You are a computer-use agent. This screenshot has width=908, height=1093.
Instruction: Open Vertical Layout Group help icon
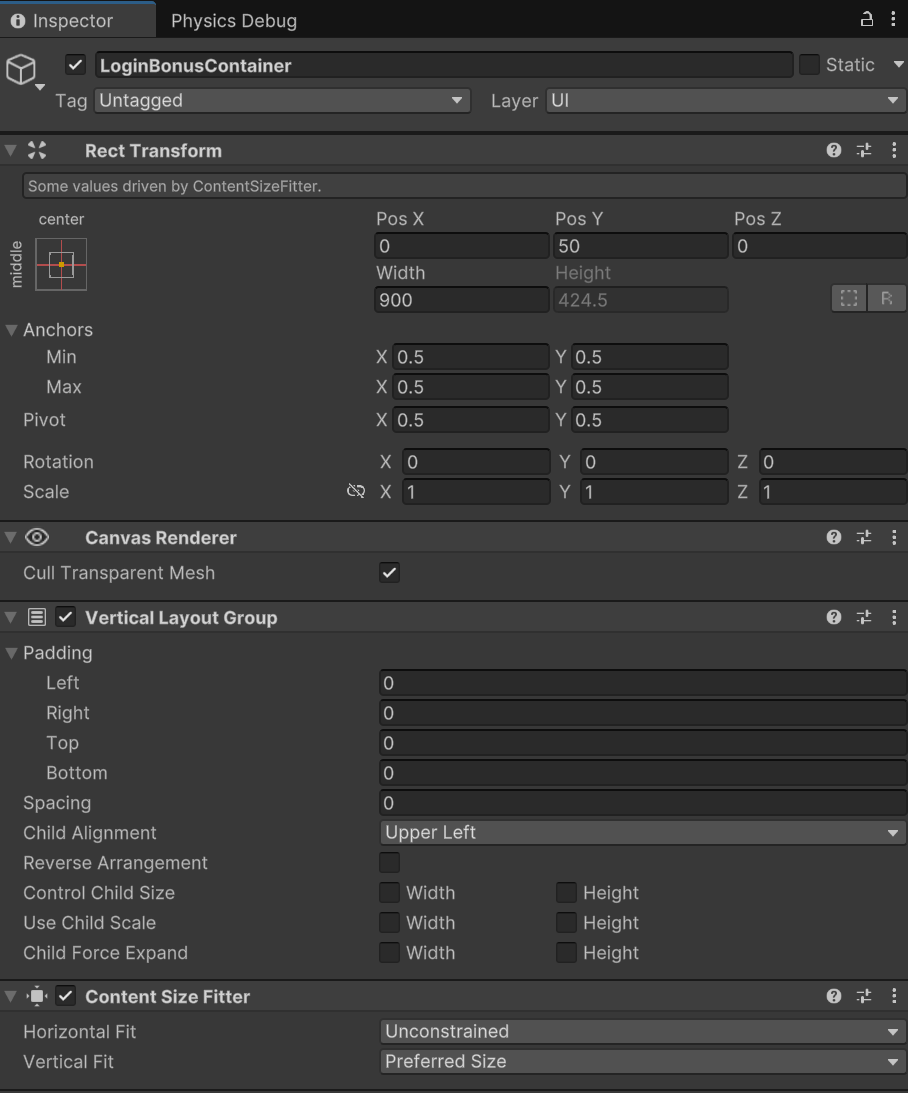pos(834,617)
